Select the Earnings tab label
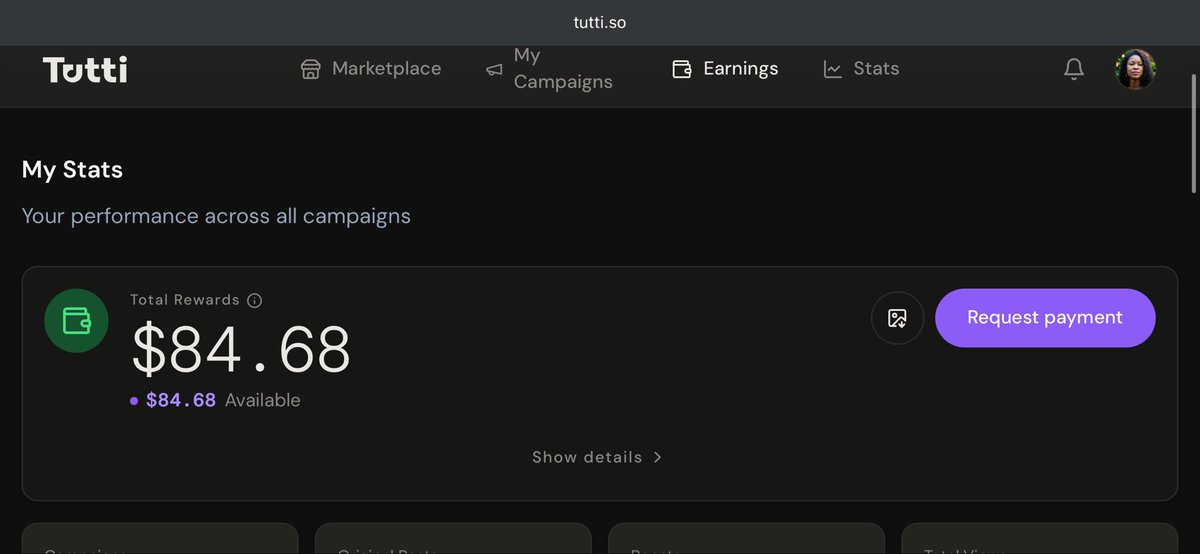Viewport: 1200px width, 554px height. point(741,69)
